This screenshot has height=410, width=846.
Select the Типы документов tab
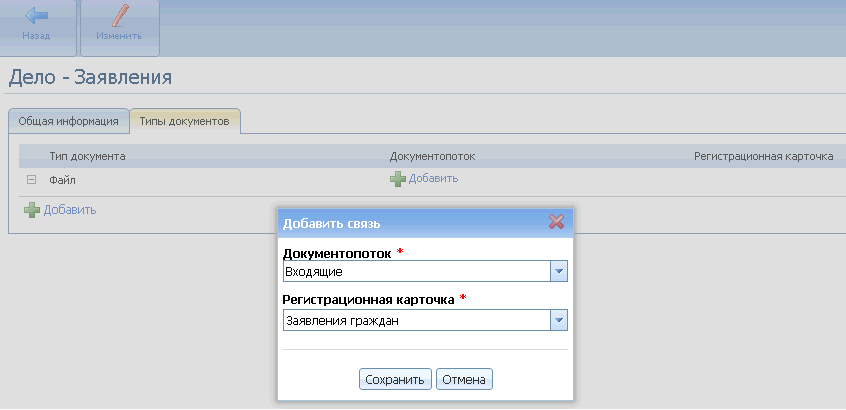185,121
